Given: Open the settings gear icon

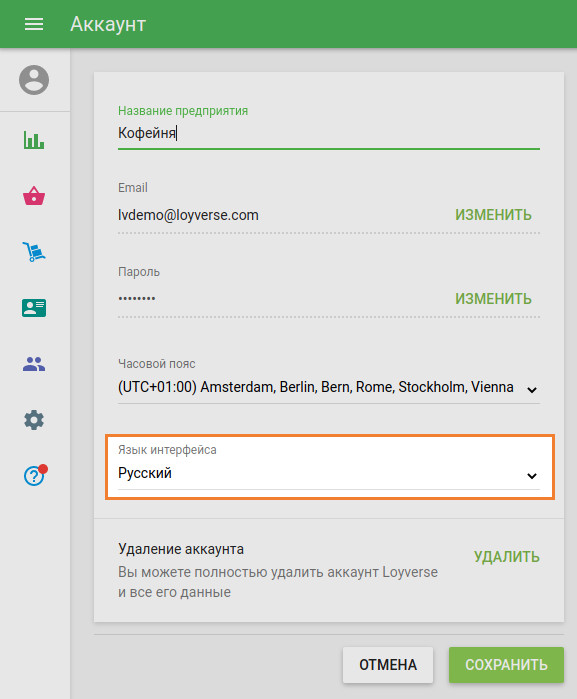Looking at the screenshot, I should 34,420.
